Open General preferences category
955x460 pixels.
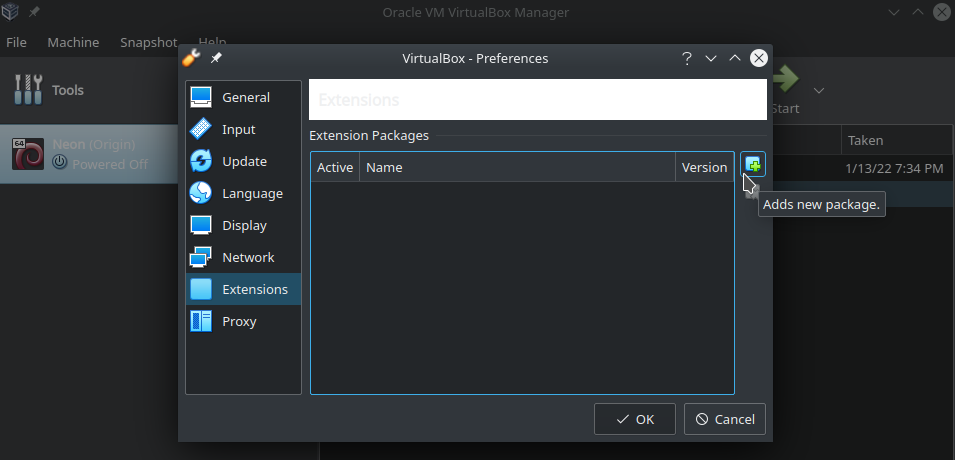(243, 97)
